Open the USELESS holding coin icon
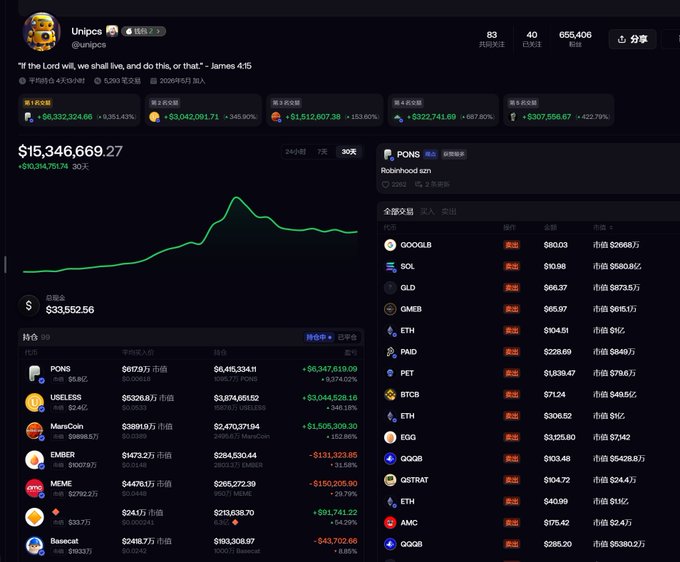The height and width of the screenshot is (562, 680). (35, 402)
